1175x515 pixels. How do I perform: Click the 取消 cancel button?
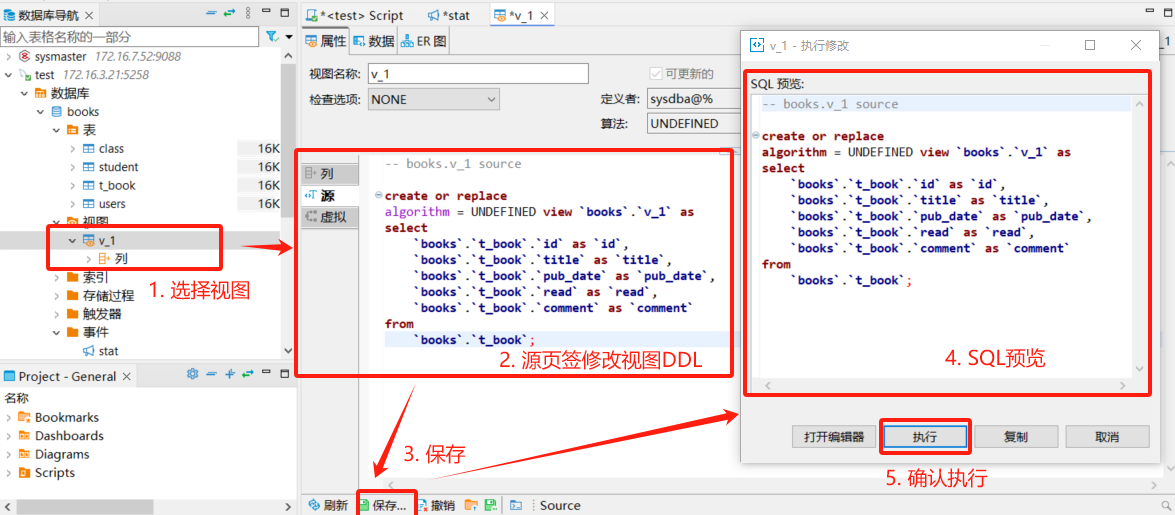coord(1106,437)
